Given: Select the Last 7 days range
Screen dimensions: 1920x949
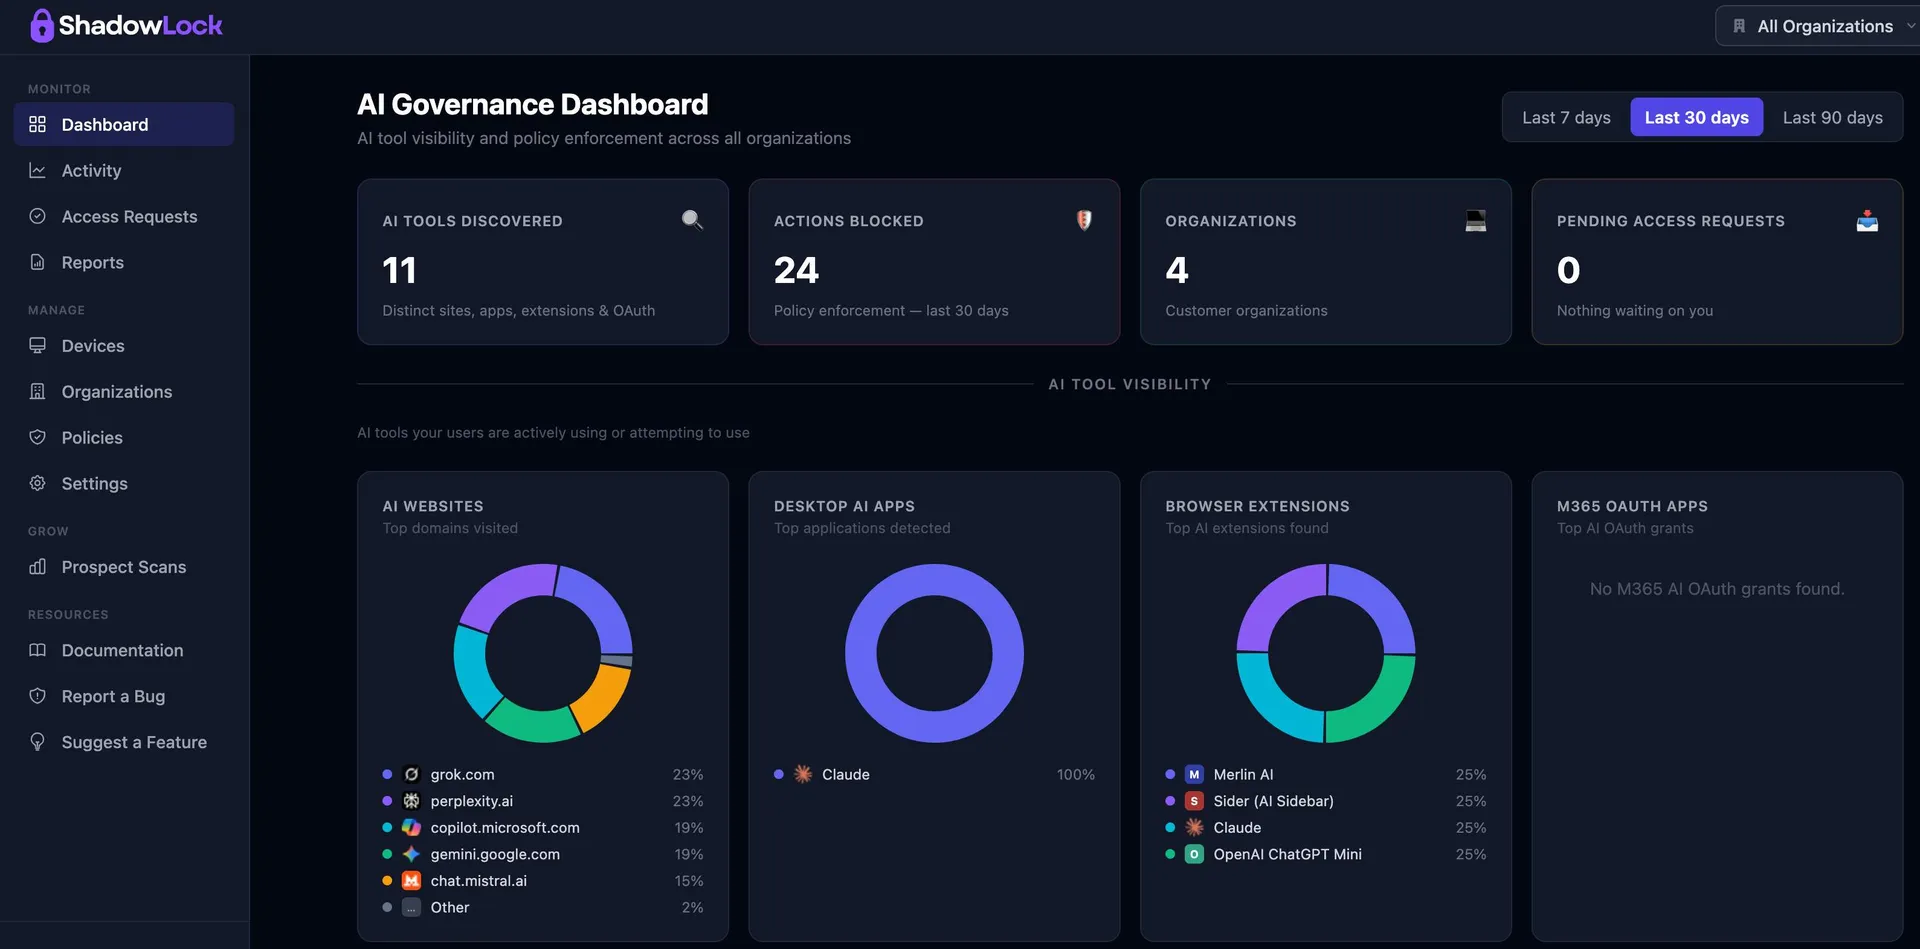Looking at the screenshot, I should 1566,117.
